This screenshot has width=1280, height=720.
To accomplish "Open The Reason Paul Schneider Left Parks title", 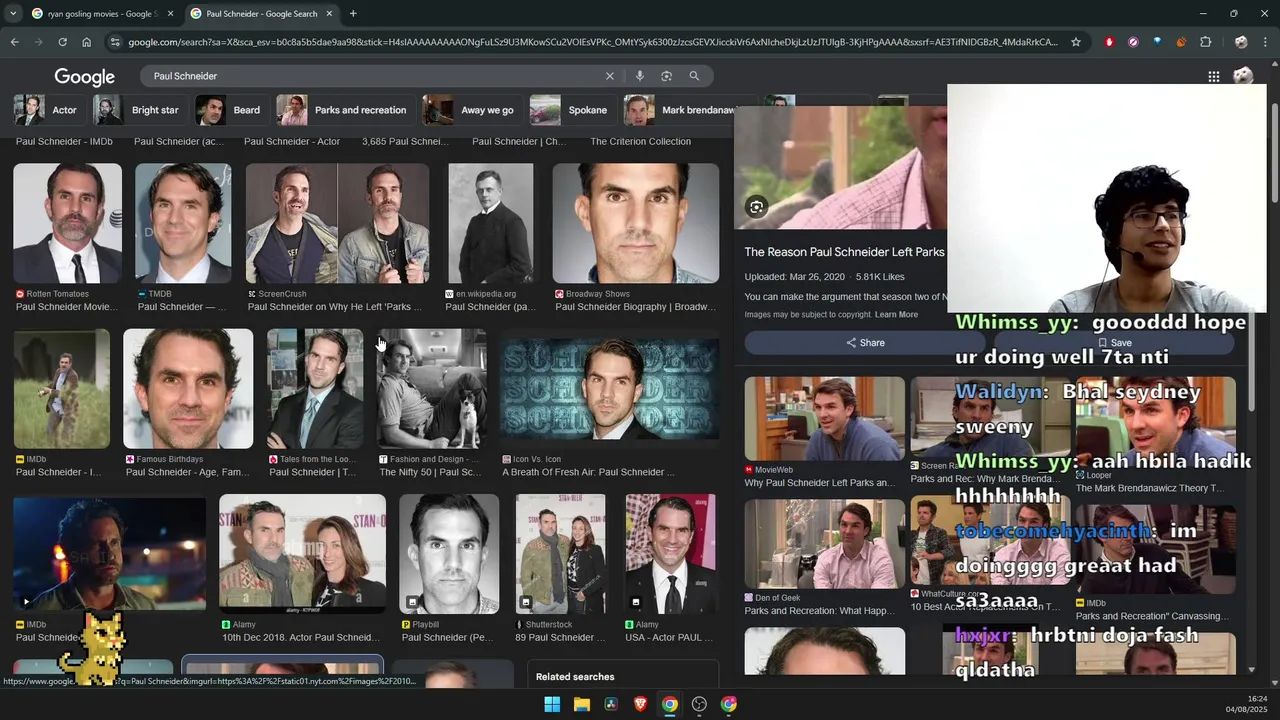I will click(844, 252).
